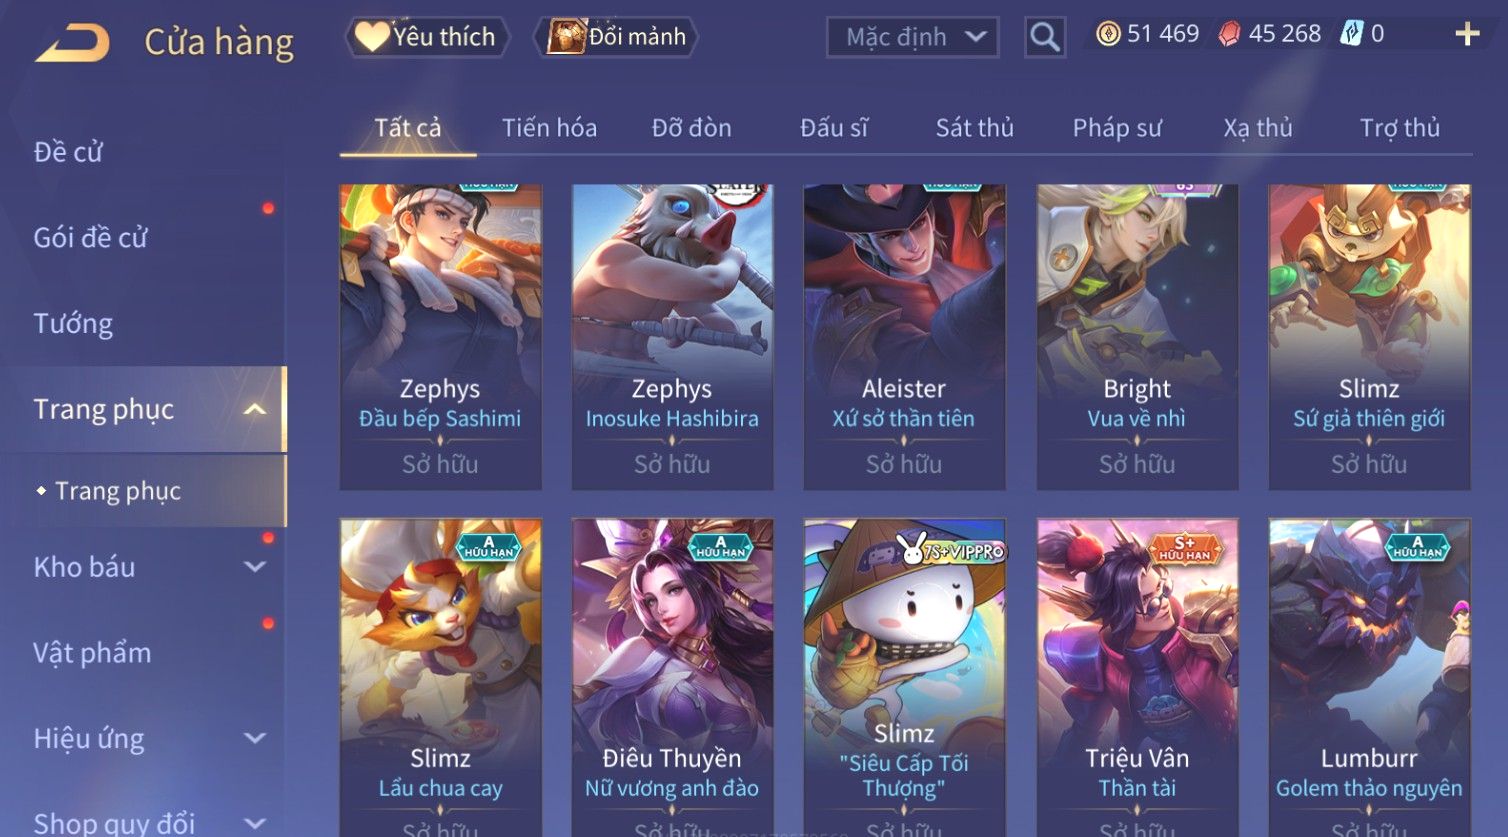1508x837 pixels.
Task: Click the back arrow icon
Action: (x=73, y=43)
